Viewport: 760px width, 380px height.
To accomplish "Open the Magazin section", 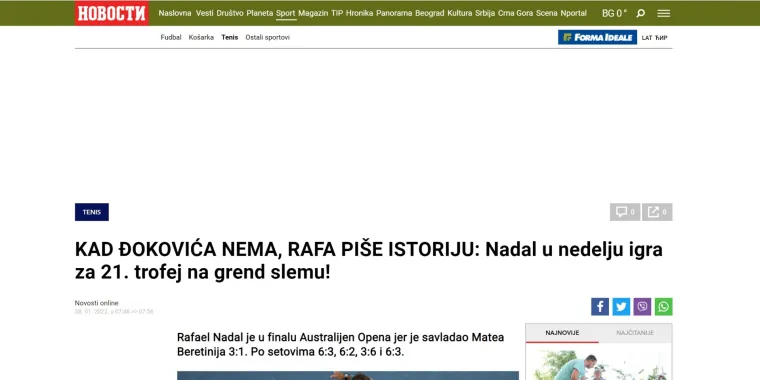I will tap(313, 14).
